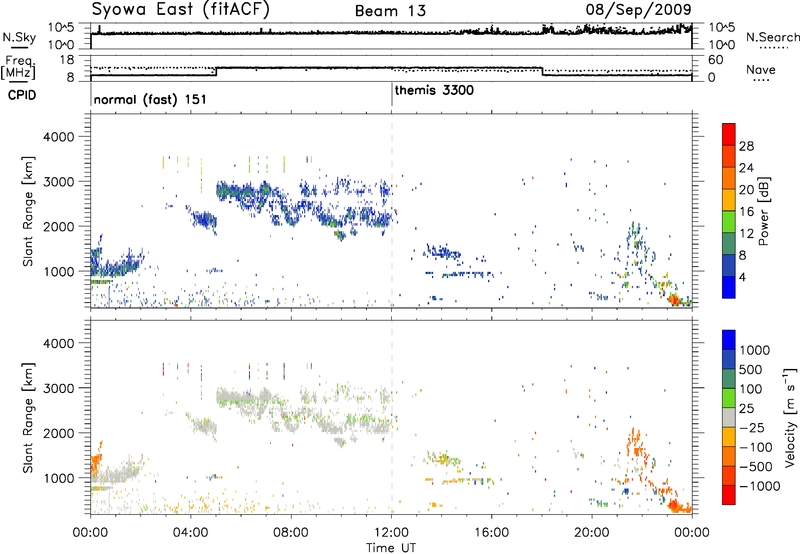
Task: Click the 'Nave' legend label
Action: (x=760, y=70)
